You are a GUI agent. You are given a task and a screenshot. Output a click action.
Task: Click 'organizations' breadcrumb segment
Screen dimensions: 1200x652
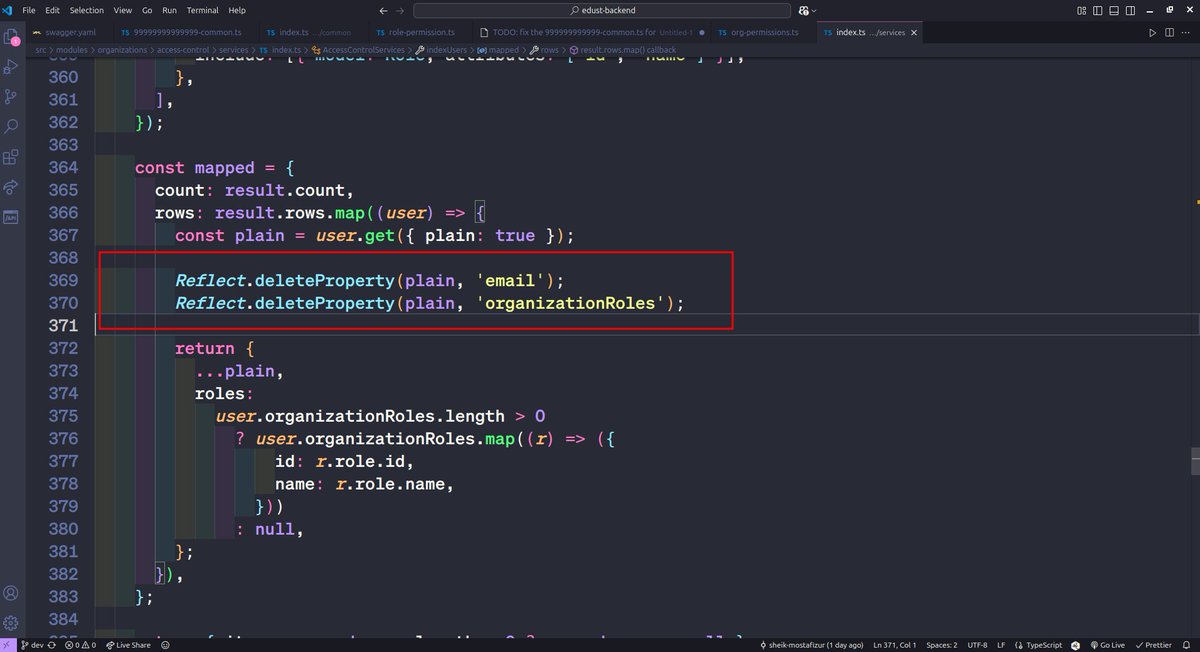[x=122, y=49]
